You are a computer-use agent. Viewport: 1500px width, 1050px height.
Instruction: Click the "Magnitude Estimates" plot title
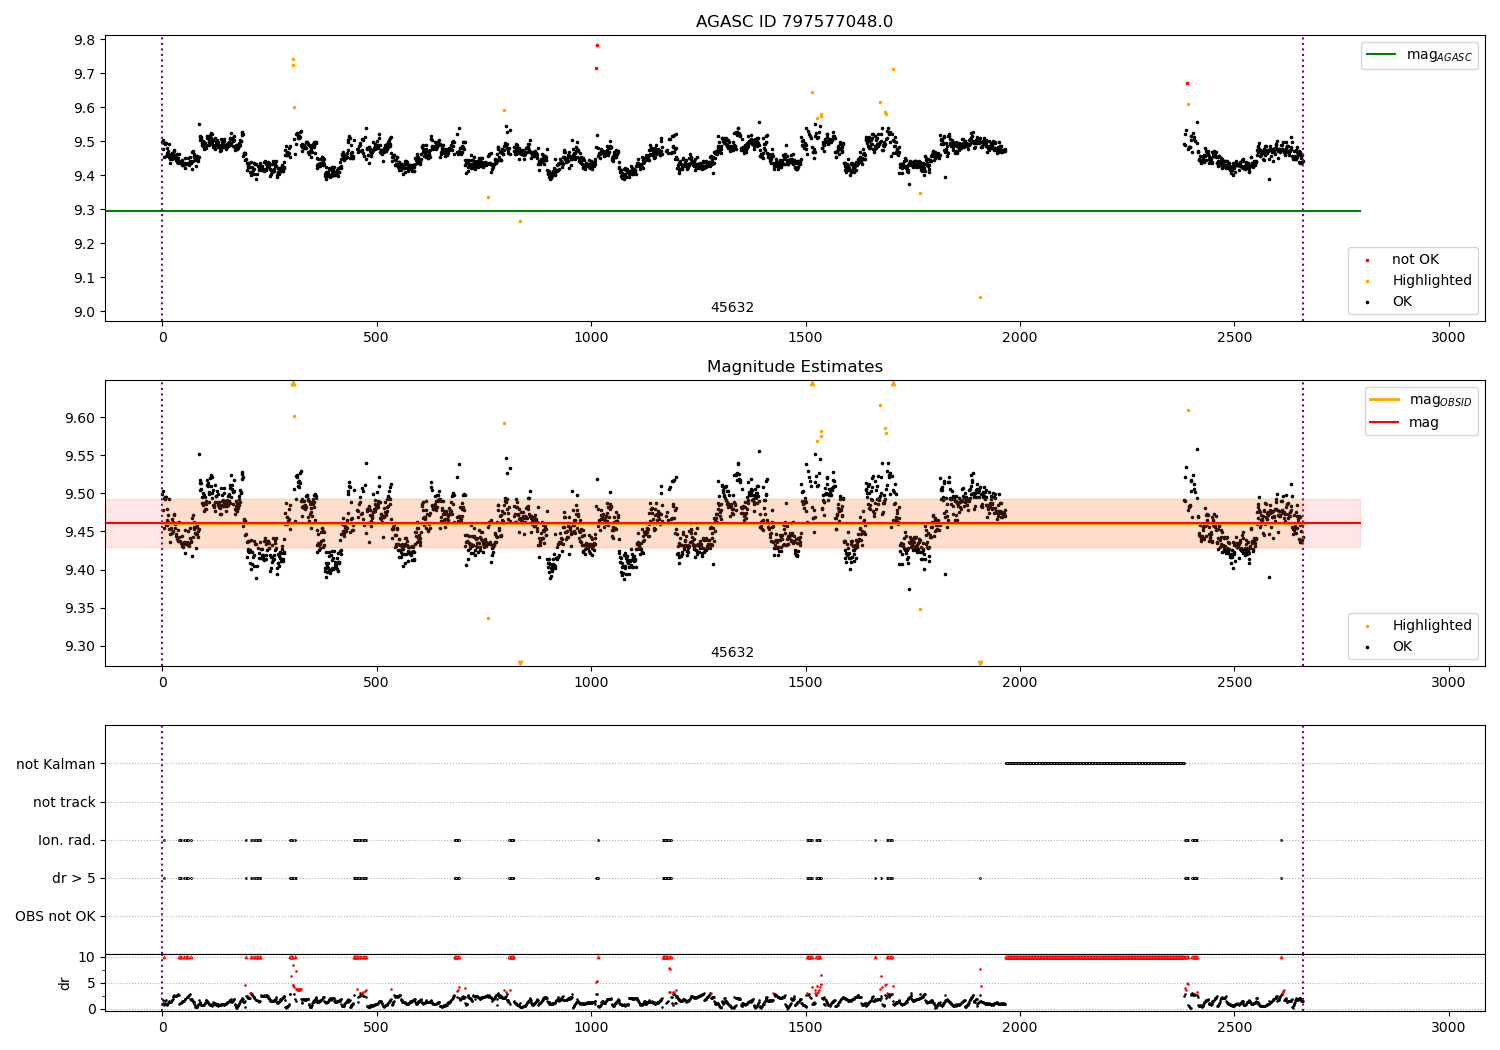[x=794, y=367]
